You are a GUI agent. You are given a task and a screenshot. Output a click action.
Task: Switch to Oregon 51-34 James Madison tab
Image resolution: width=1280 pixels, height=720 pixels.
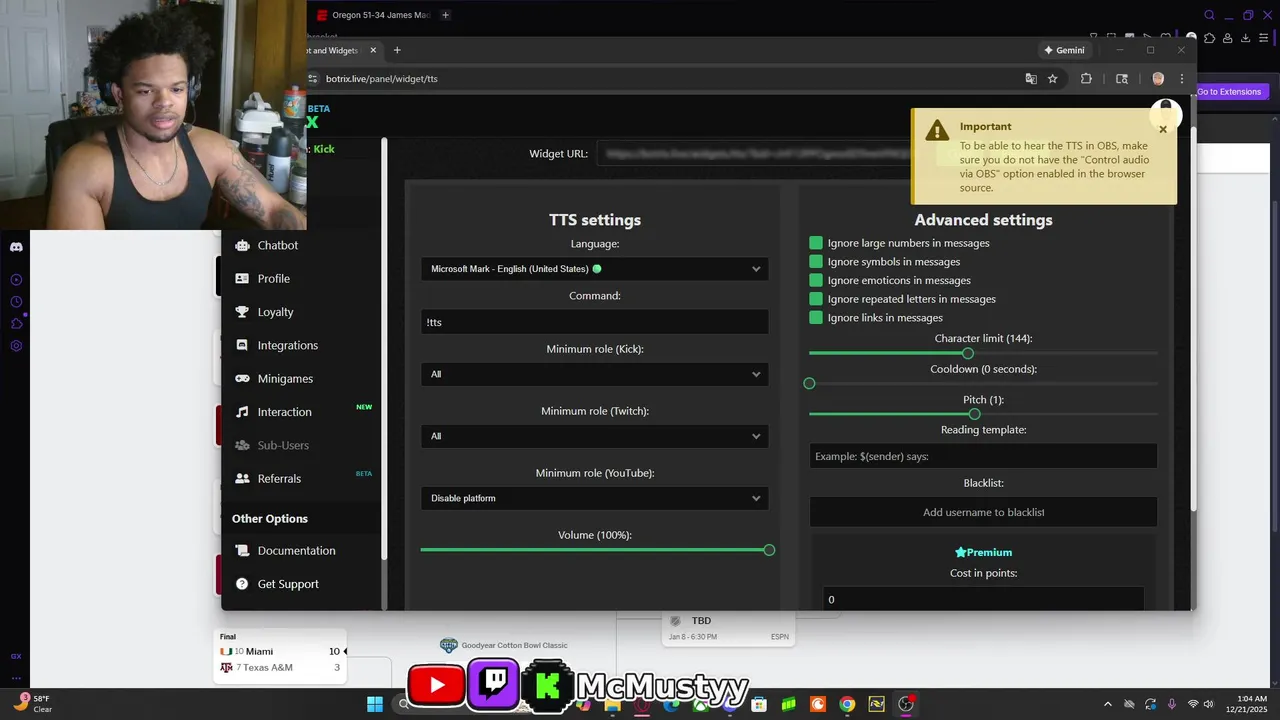372,15
